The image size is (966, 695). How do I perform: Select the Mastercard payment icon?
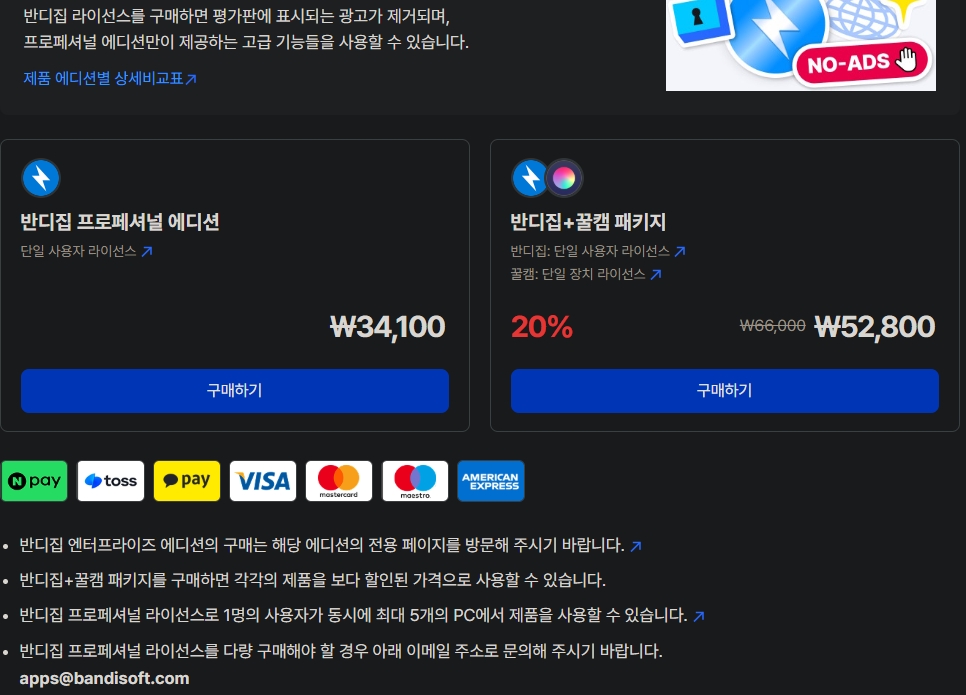click(x=339, y=481)
